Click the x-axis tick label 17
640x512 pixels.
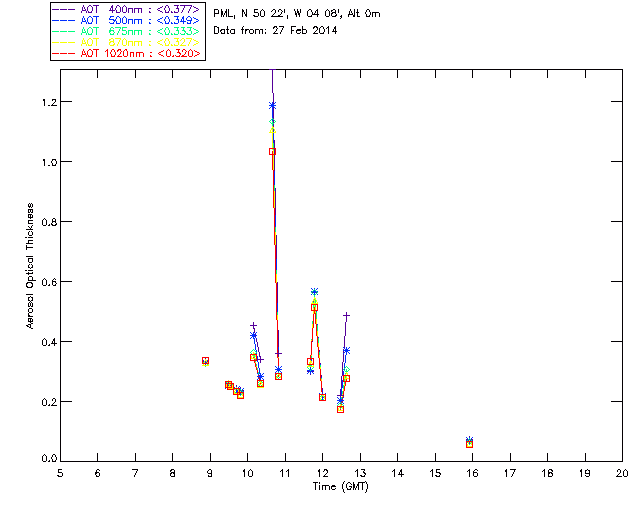pos(510,473)
